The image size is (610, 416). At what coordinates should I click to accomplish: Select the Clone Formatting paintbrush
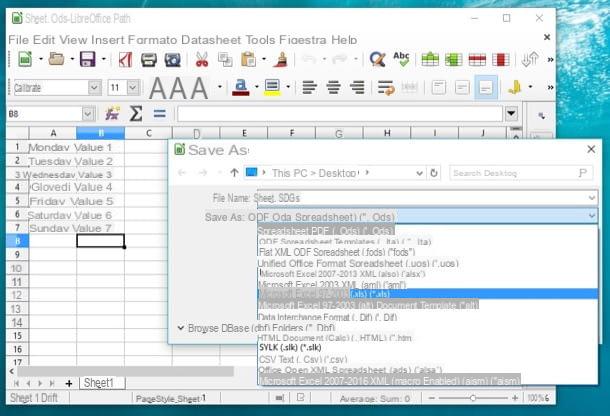point(280,60)
